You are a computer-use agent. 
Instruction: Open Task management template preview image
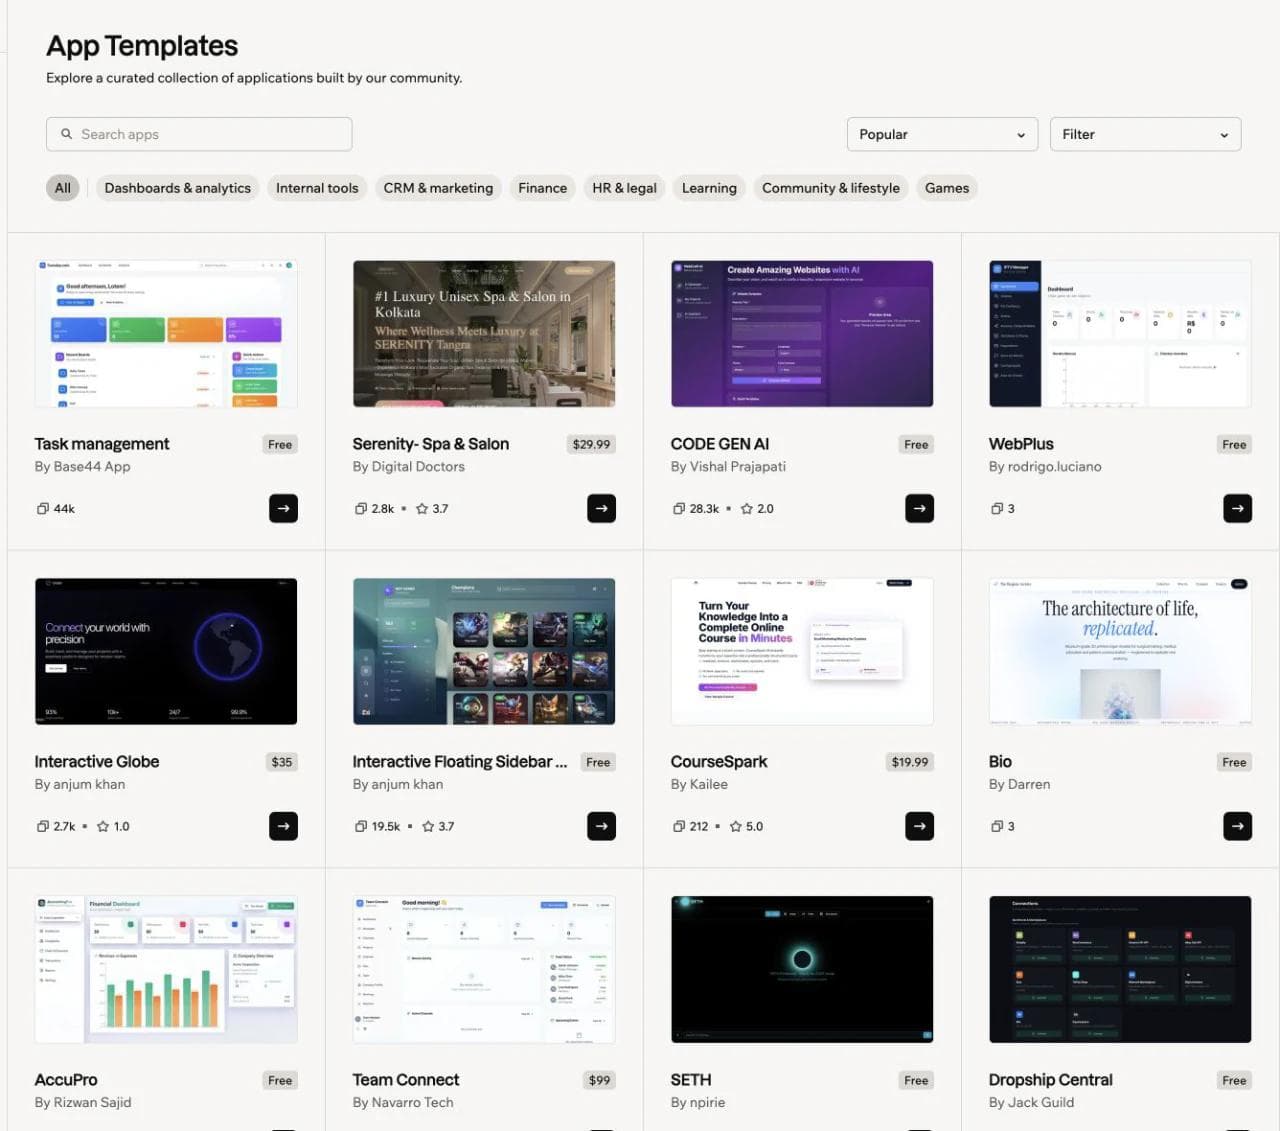pyautogui.click(x=166, y=334)
